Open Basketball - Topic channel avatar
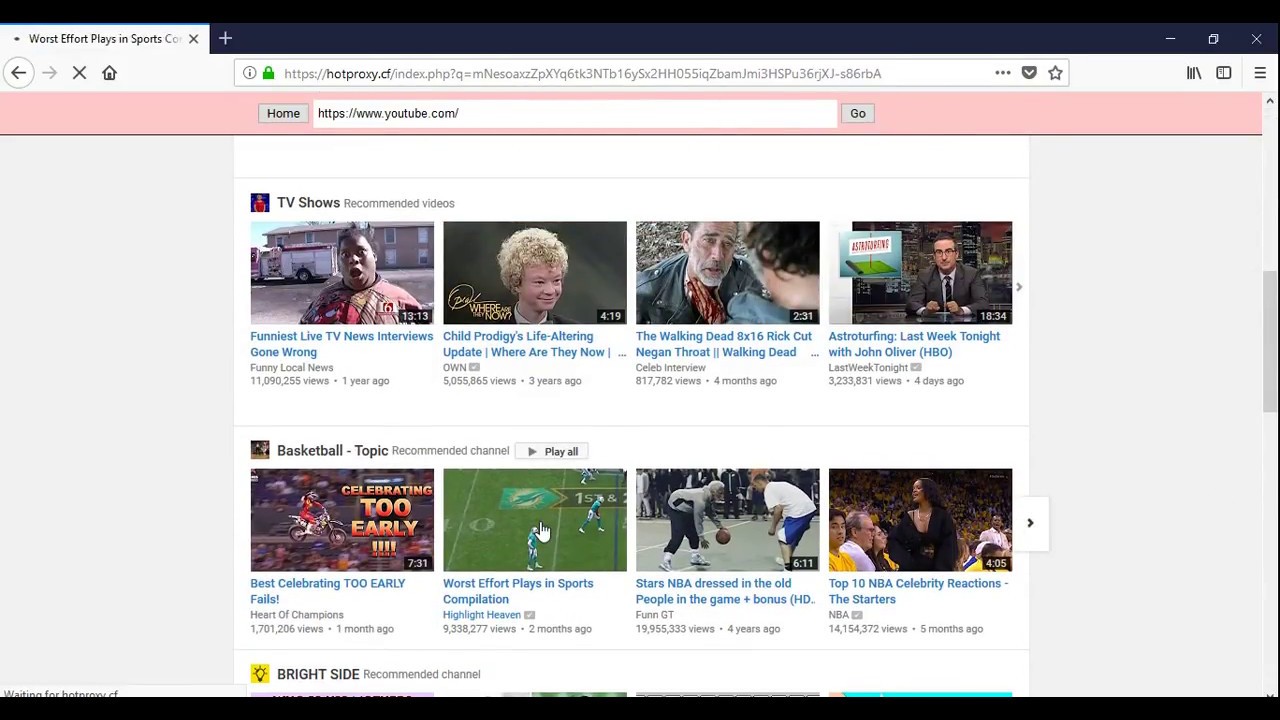 click(260, 450)
